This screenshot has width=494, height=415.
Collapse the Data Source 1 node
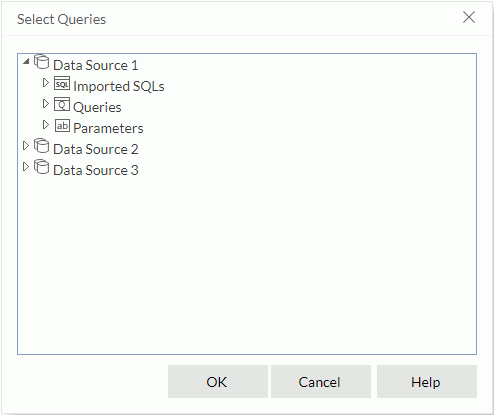[26, 61]
